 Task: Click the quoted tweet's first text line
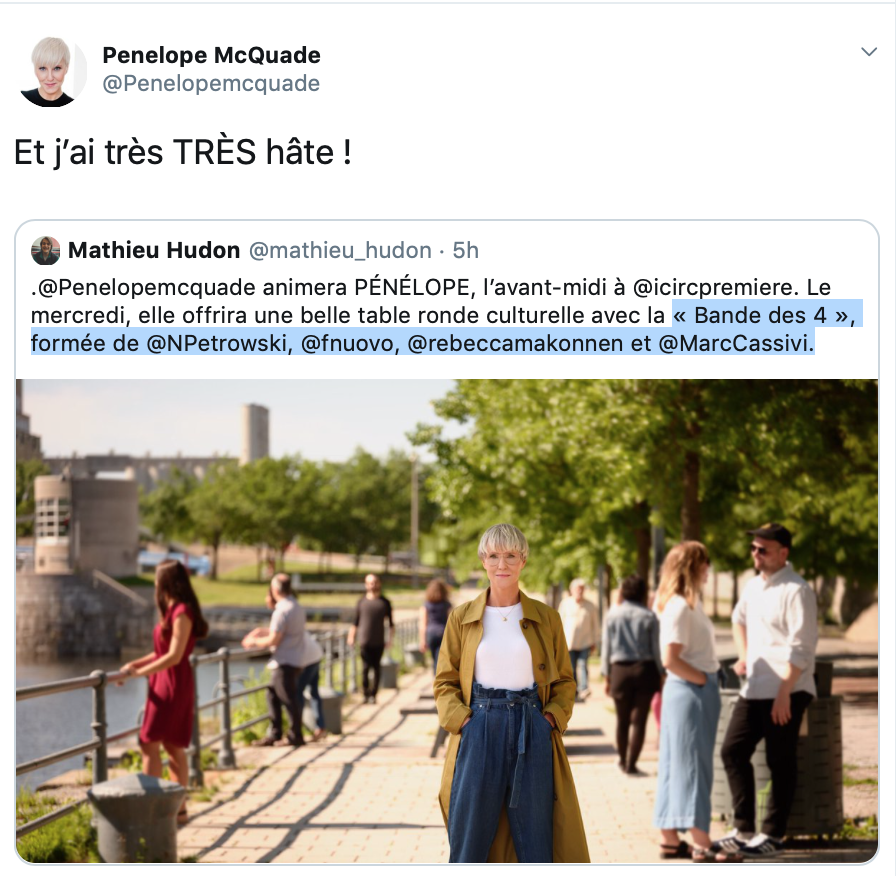431,287
